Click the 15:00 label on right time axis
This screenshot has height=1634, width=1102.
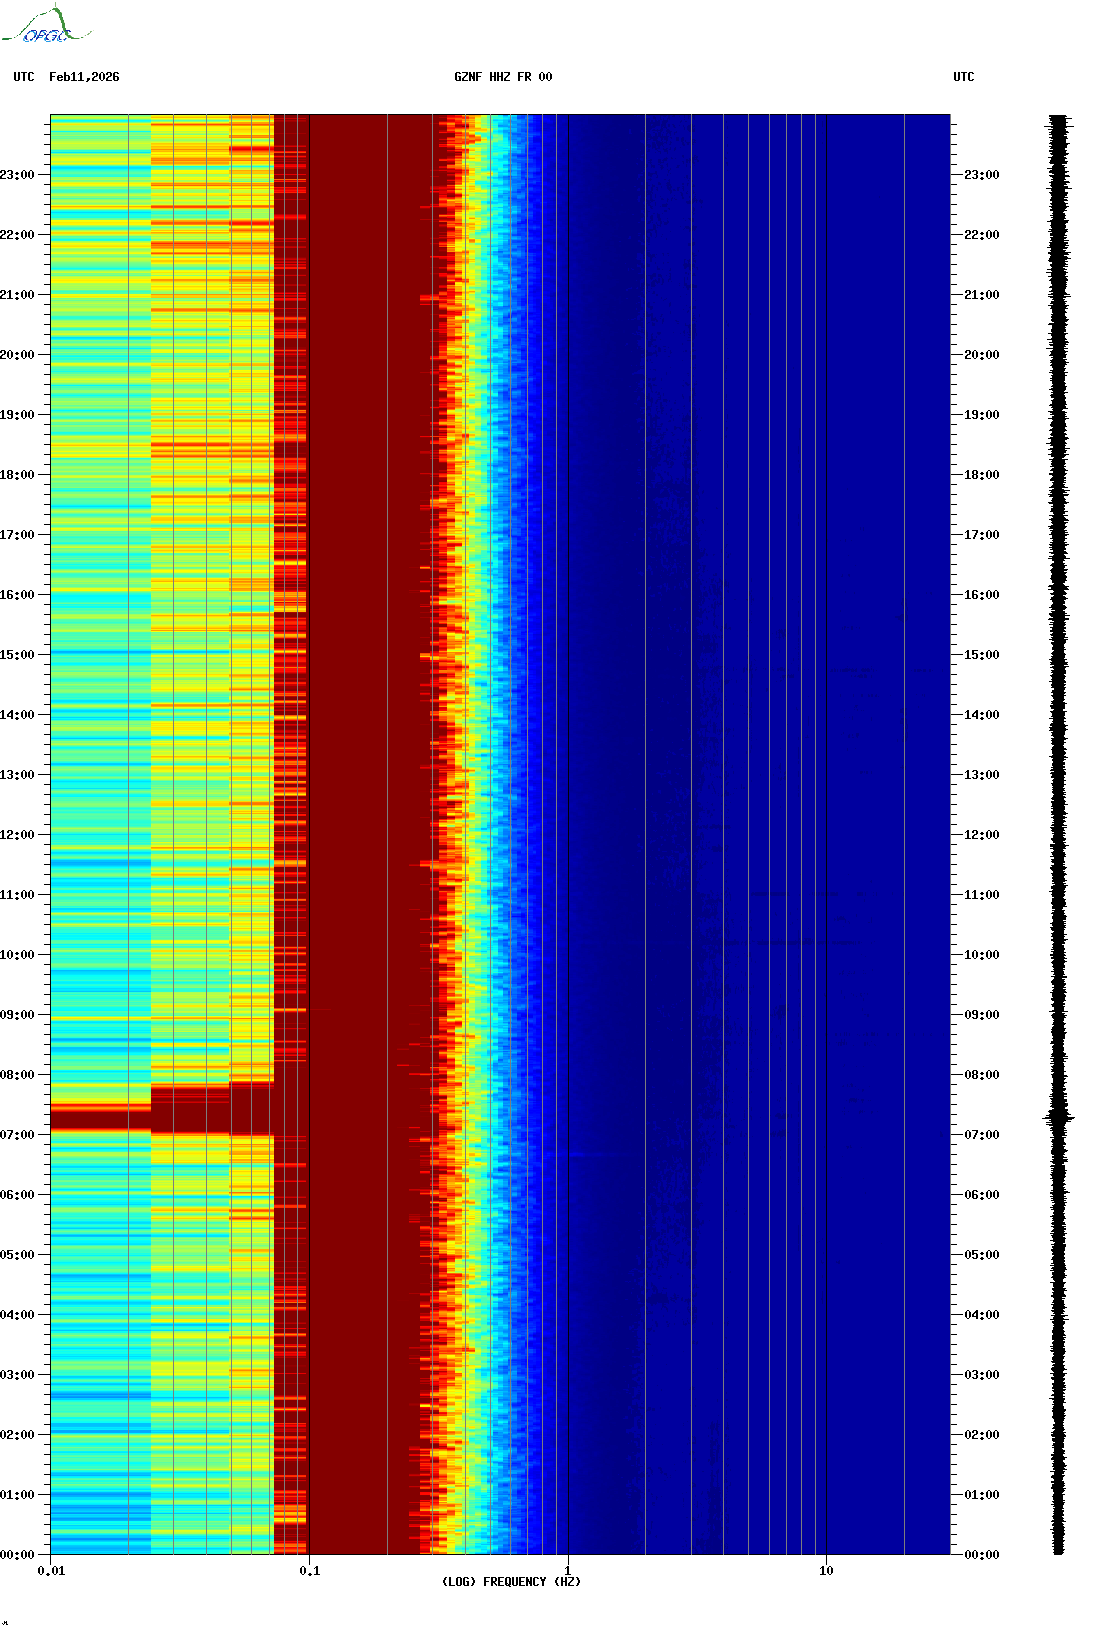(981, 655)
